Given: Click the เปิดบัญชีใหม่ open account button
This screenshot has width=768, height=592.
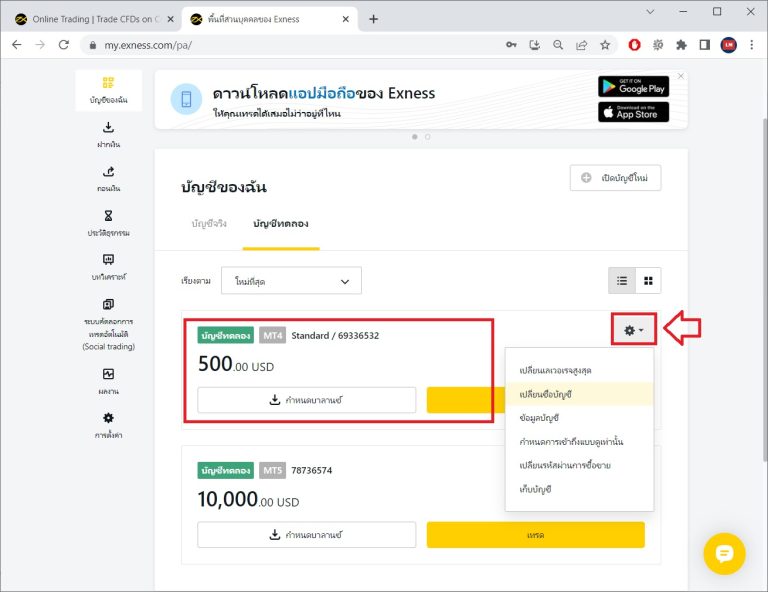Looking at the screenshot, I should 616,178.
